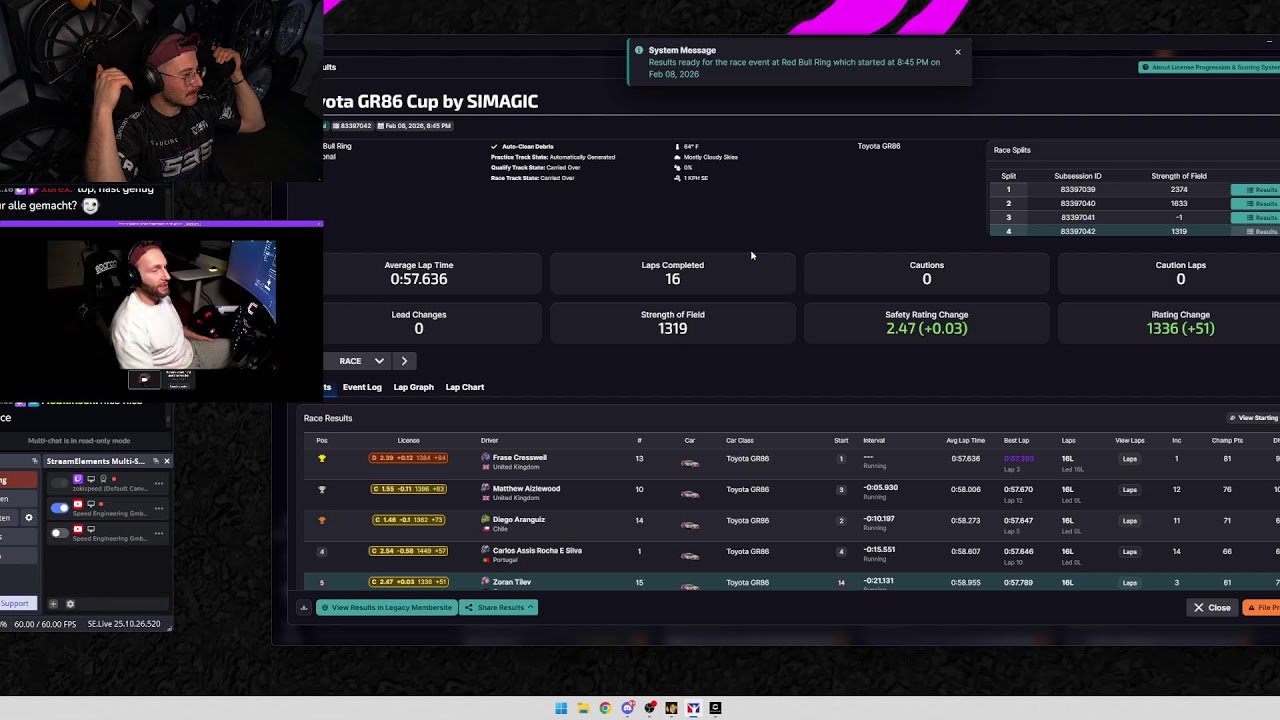Open Discord from taskbar

tap(627, 708)
